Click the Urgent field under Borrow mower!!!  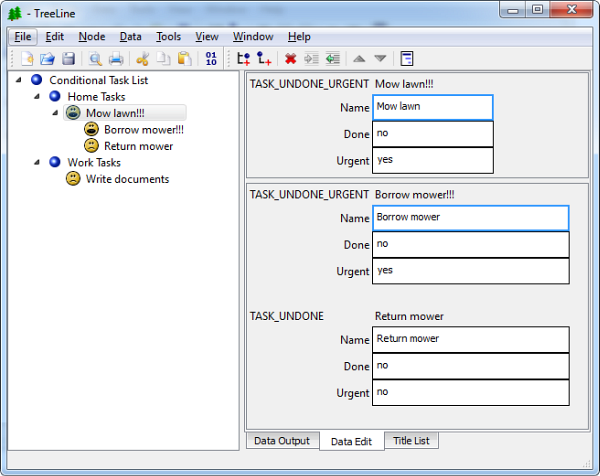[471, 271]
